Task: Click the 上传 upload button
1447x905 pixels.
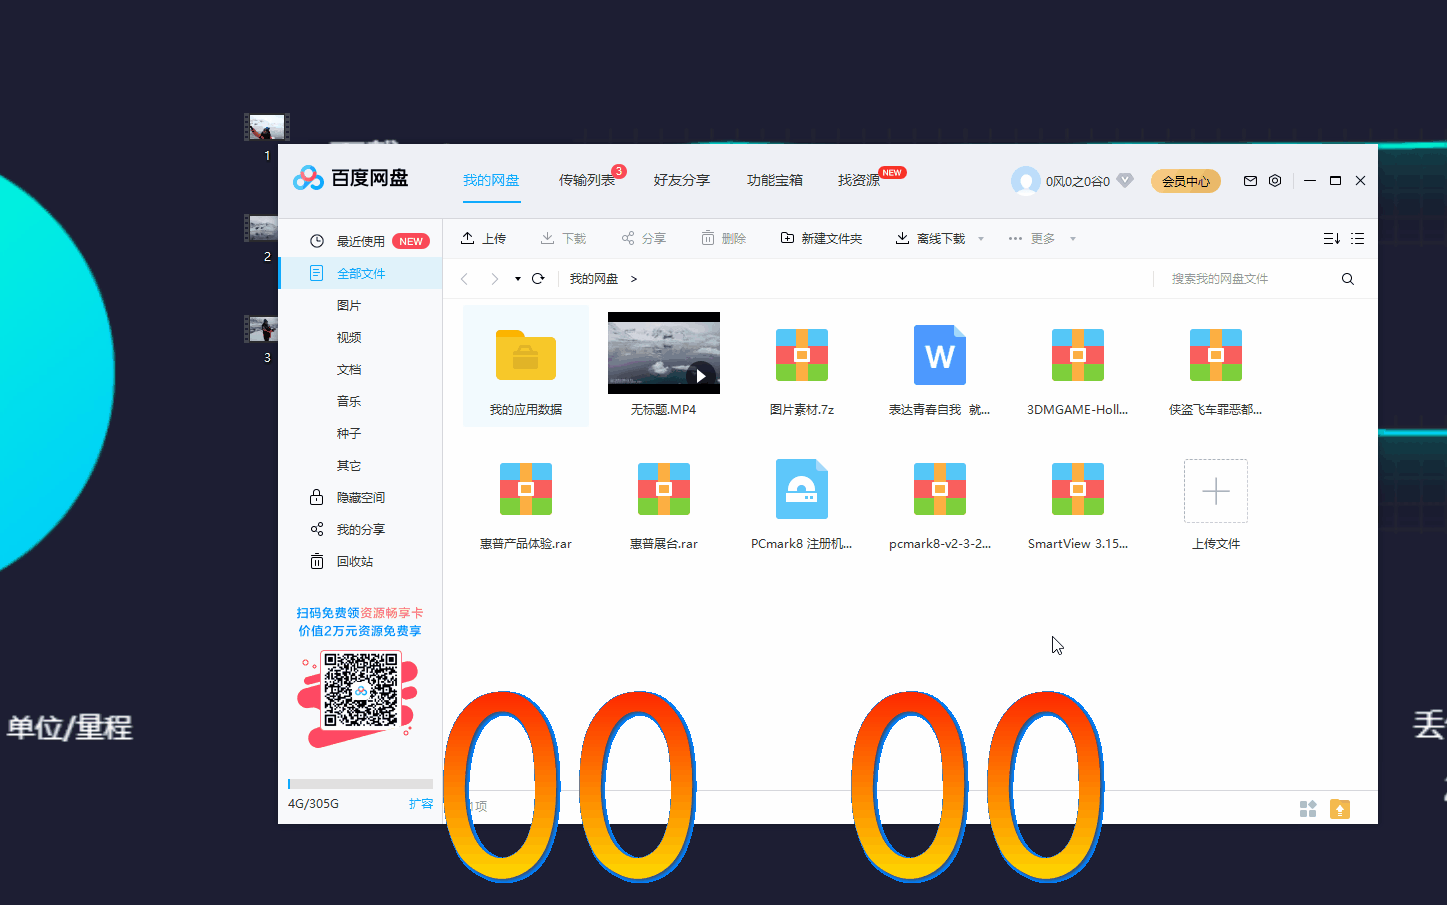Action: [483, 238]
